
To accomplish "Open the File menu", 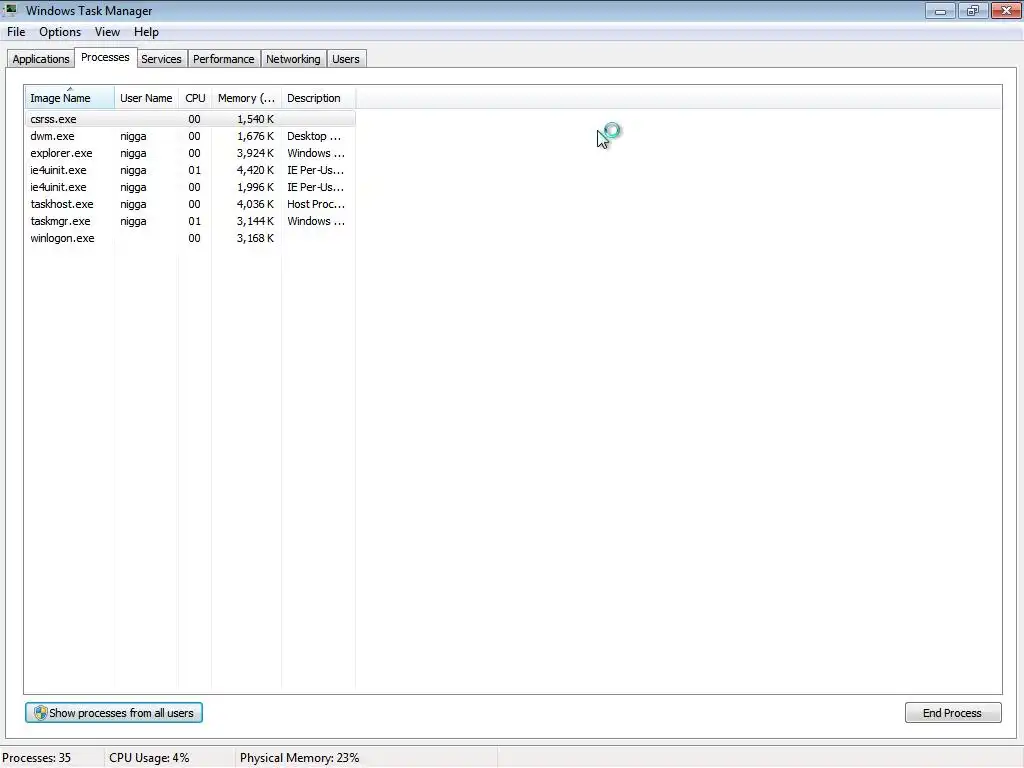I will [16, 32].
